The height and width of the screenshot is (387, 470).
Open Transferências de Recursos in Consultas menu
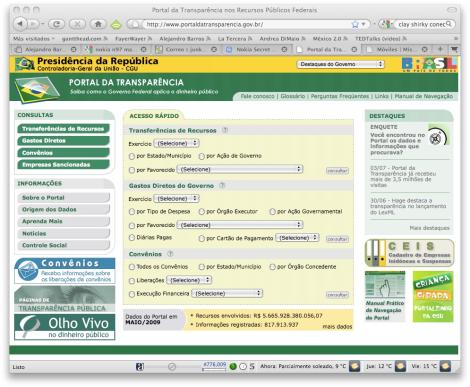[x=63, y=129]
